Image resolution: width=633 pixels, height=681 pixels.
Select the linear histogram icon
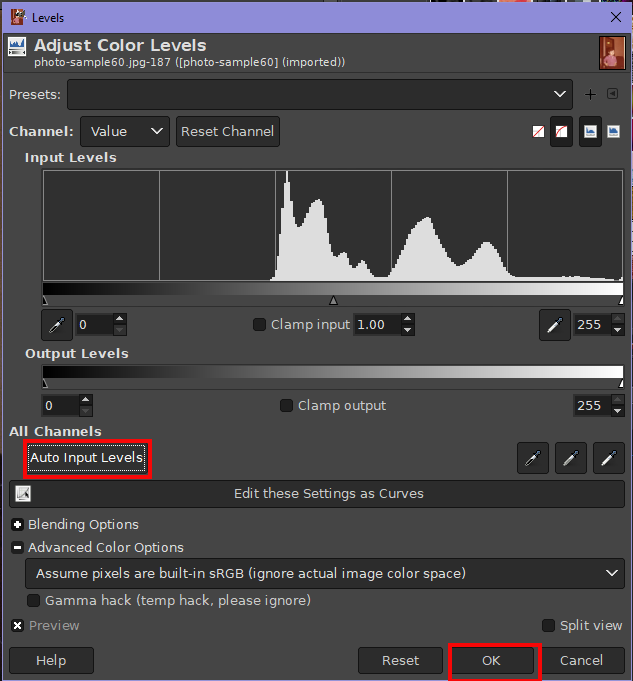(590, 132)
